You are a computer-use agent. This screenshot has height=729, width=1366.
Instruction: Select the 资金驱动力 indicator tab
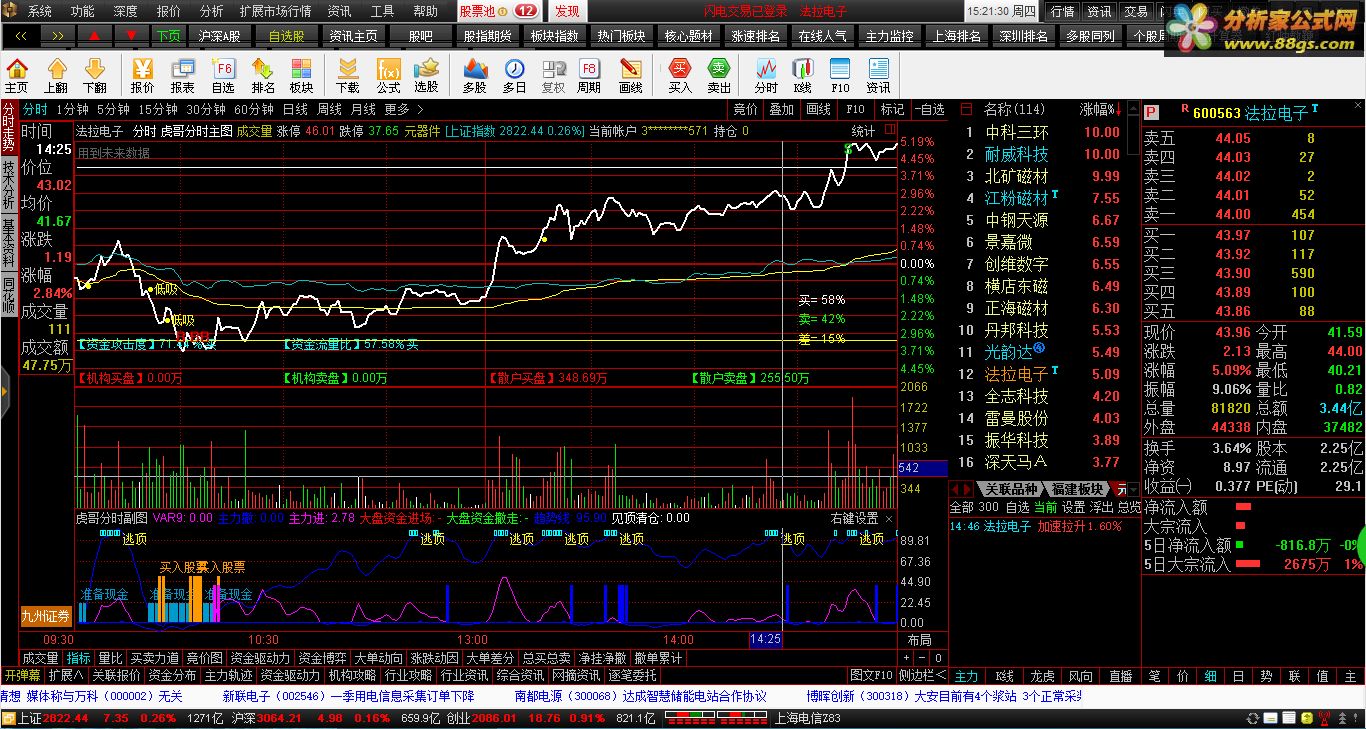coord(259,658)
